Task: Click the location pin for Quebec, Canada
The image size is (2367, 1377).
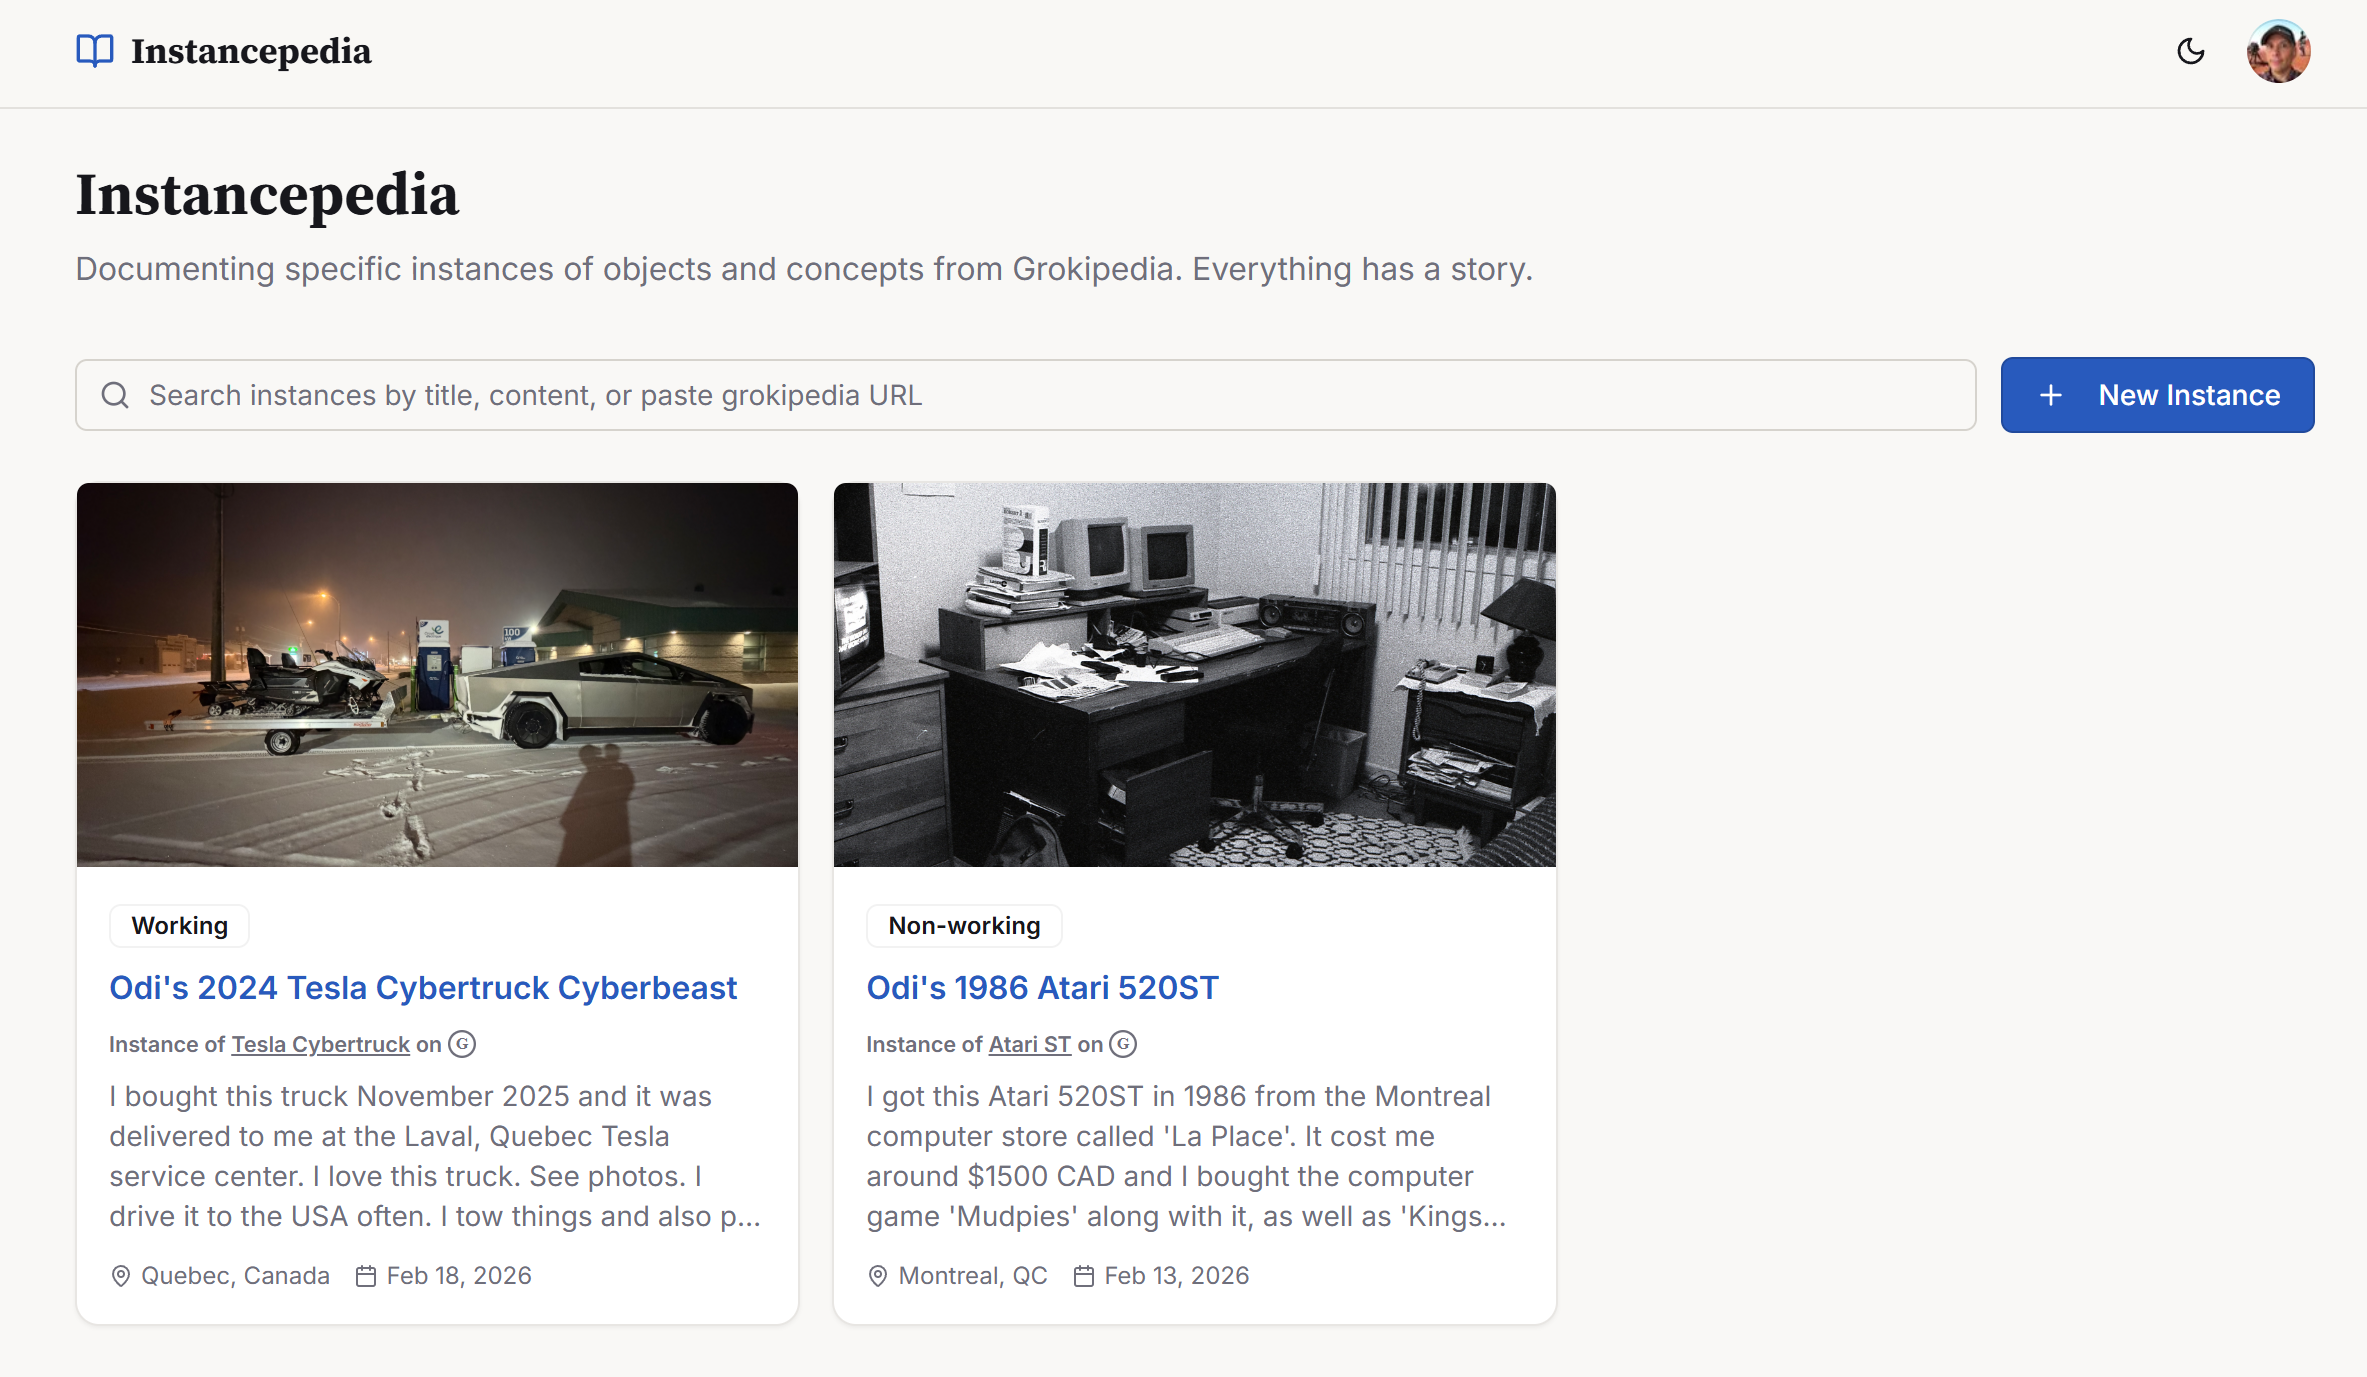Action: coord(120,1275)
